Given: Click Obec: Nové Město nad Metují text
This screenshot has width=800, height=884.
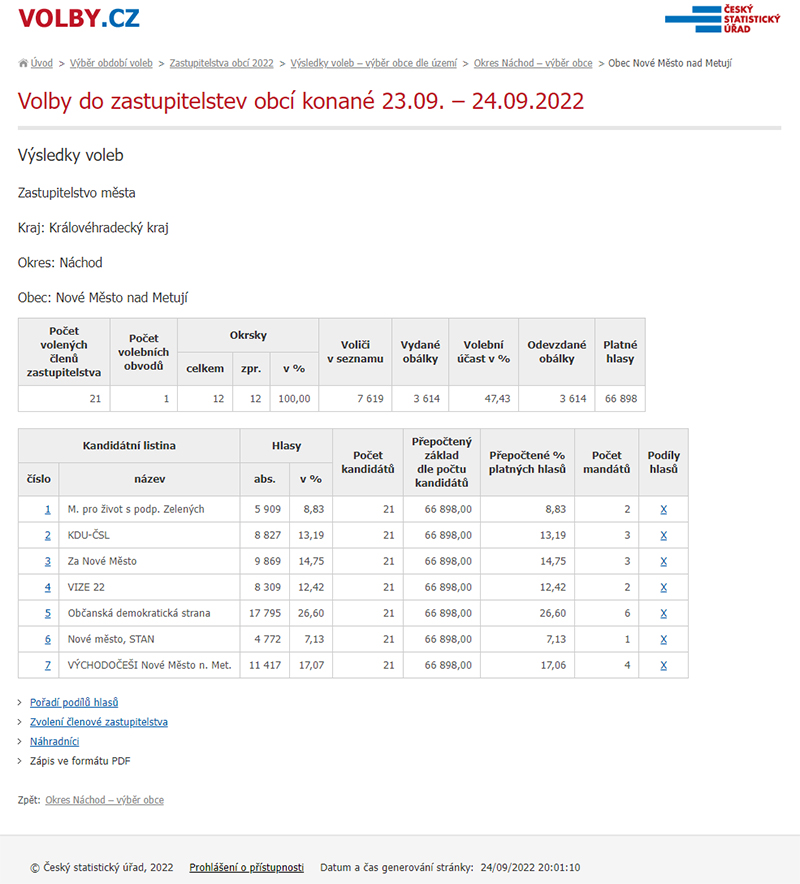Looking at the screenshot, I should [x=103, y=298].
